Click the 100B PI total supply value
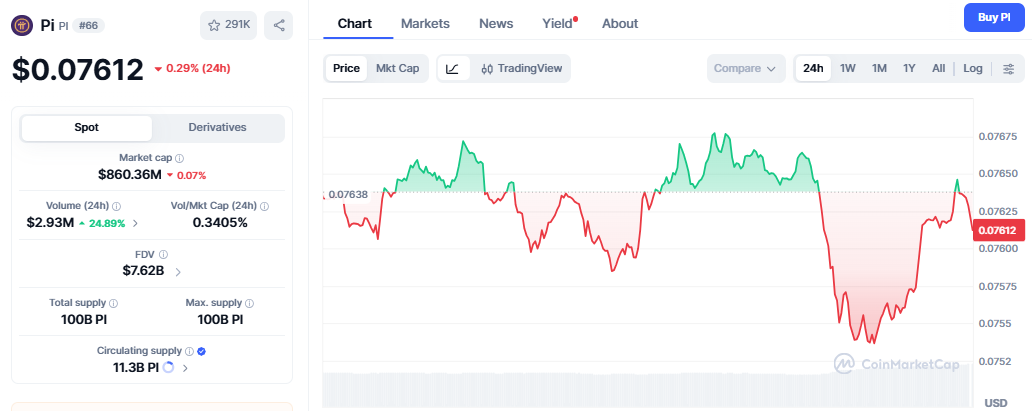The width and height of the screenshot is (1032, 411). (84, 319)
